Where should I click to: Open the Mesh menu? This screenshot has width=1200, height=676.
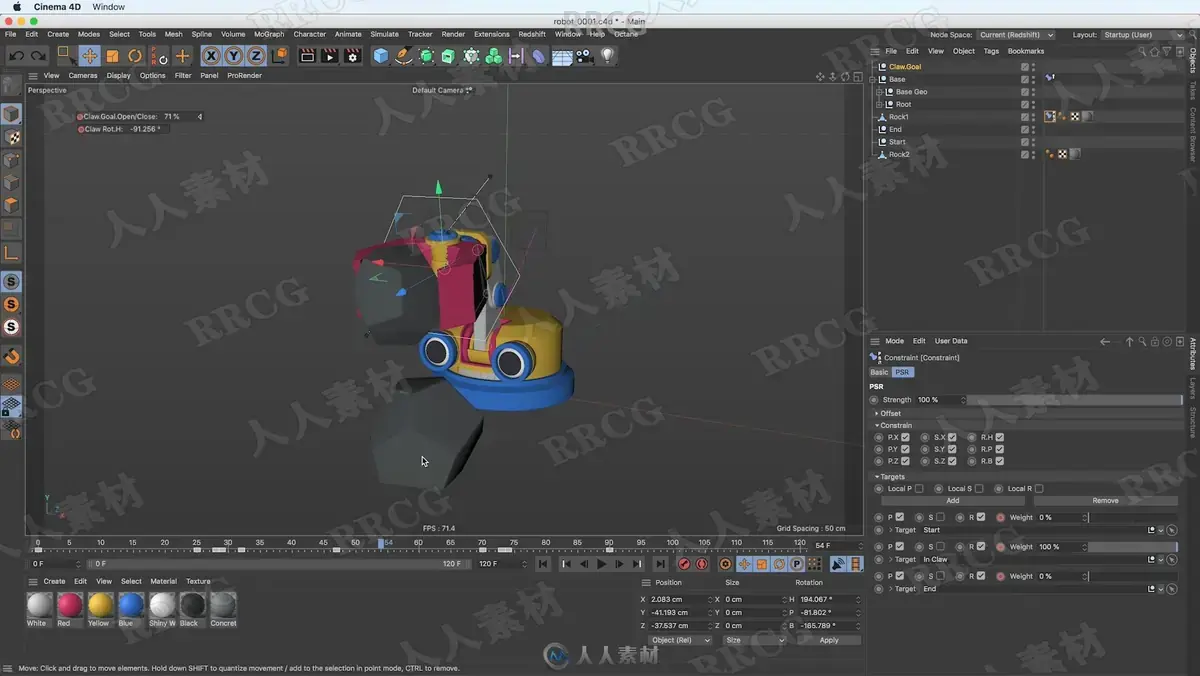(x=174, y=34)
